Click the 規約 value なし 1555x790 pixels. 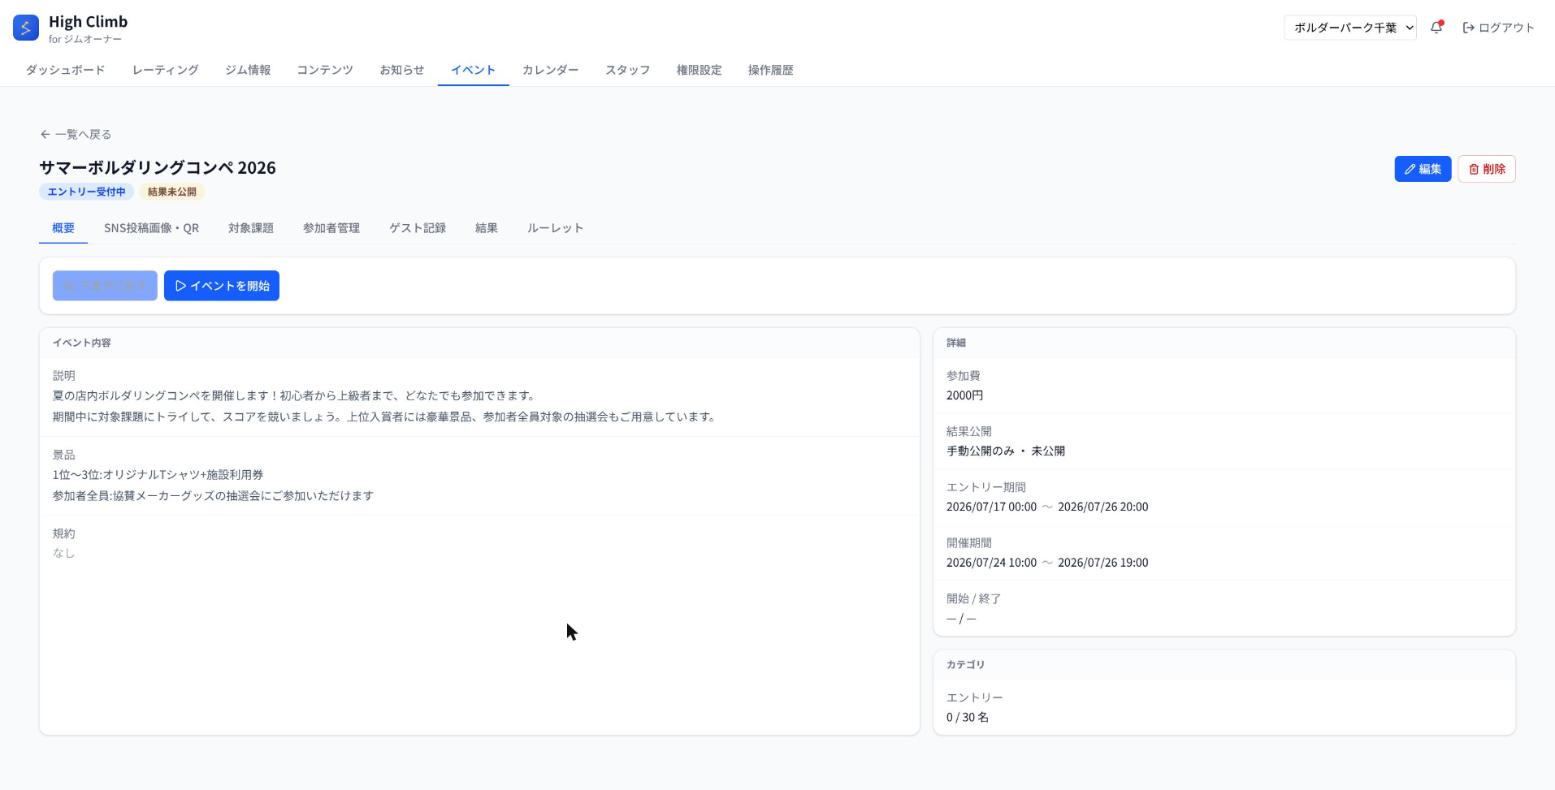pos(64,553)
